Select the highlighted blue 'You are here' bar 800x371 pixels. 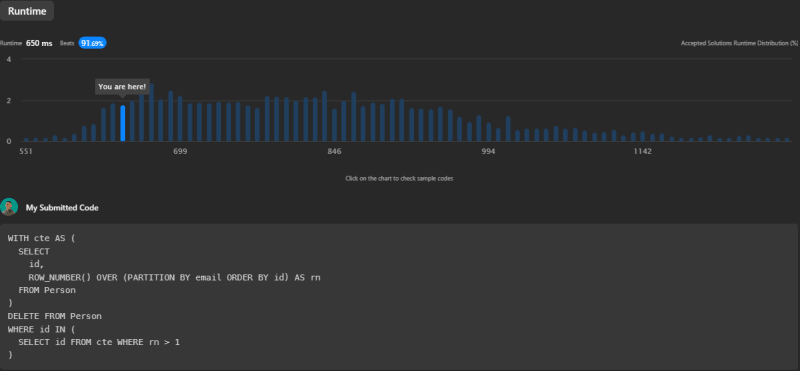point(122,123)
